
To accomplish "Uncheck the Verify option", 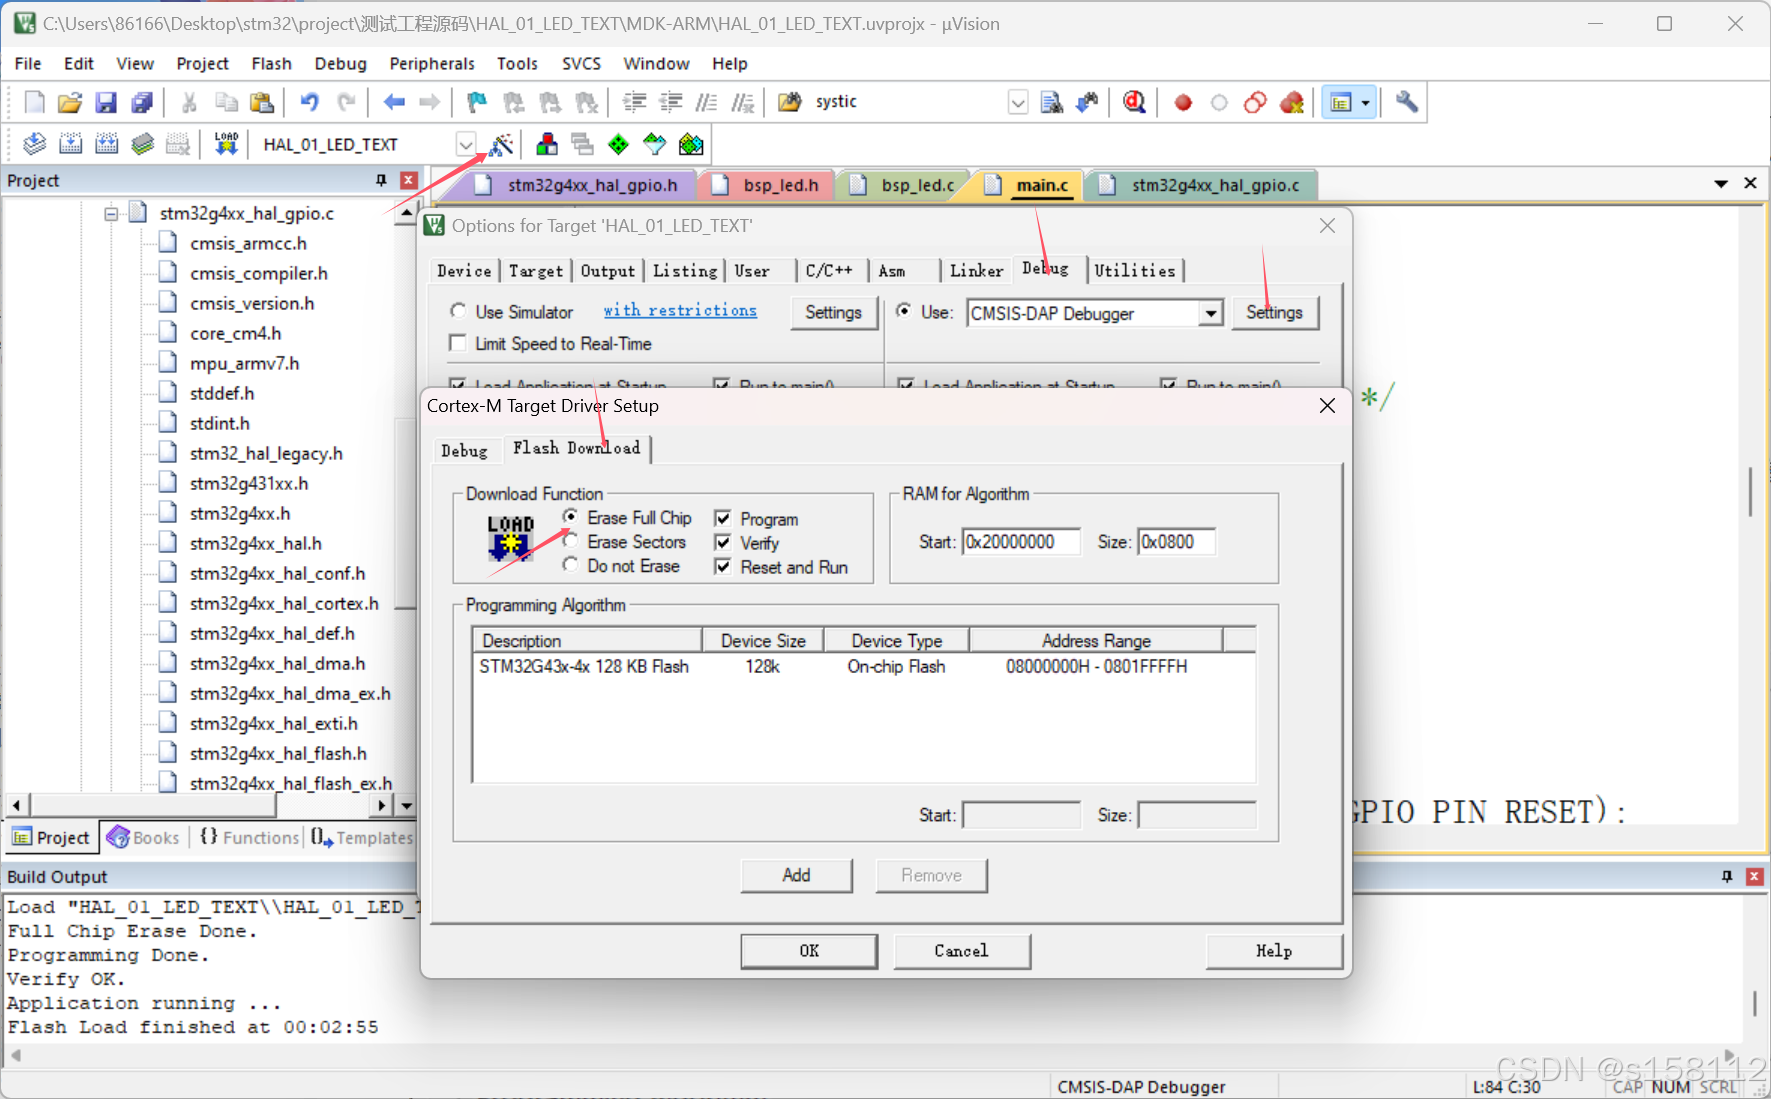I will tap(722, 542).
